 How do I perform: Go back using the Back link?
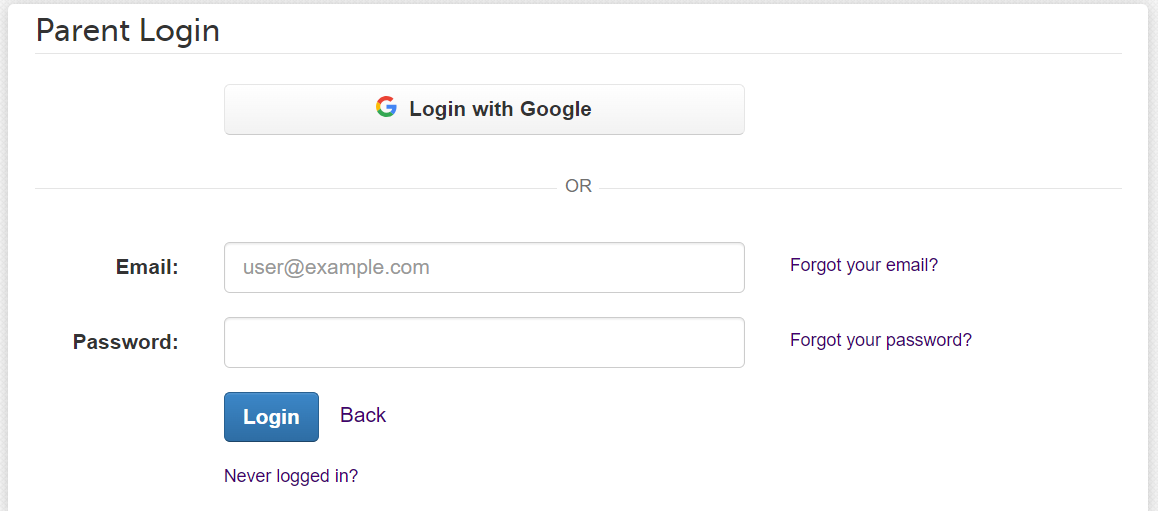pos(363,415)
